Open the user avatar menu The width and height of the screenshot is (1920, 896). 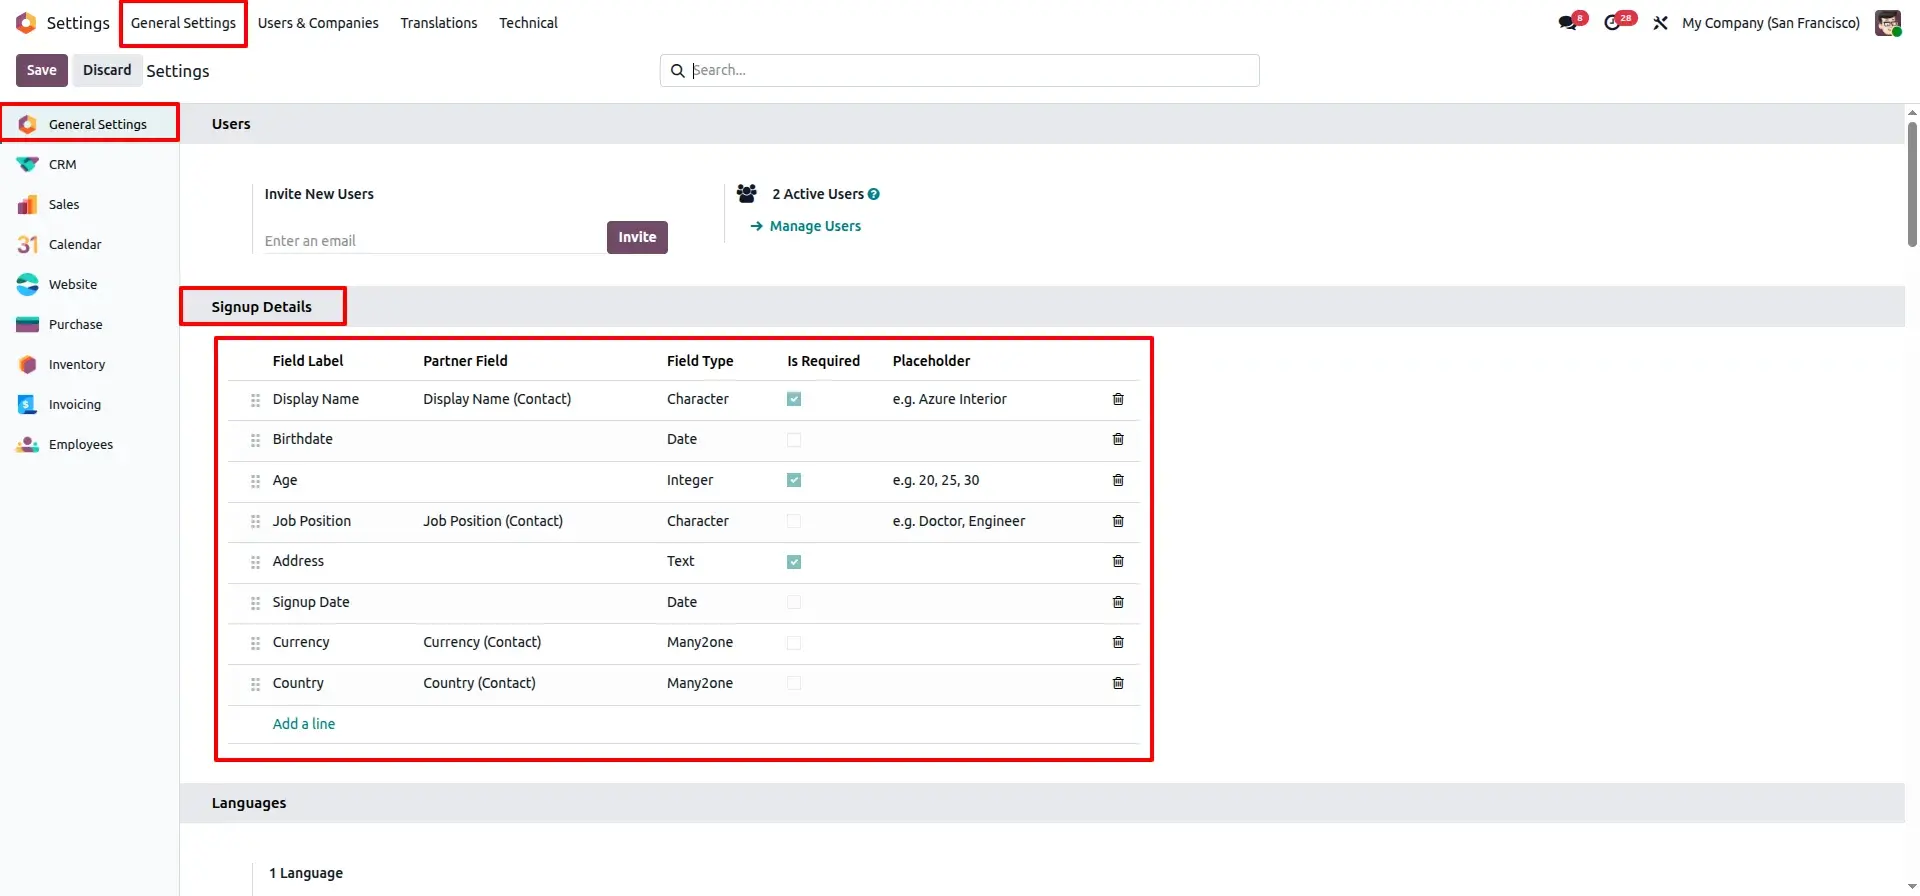1888,23
